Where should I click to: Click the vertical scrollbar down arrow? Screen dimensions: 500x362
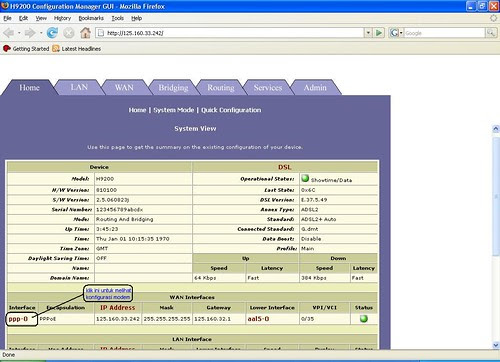click(x=496, y=345)
